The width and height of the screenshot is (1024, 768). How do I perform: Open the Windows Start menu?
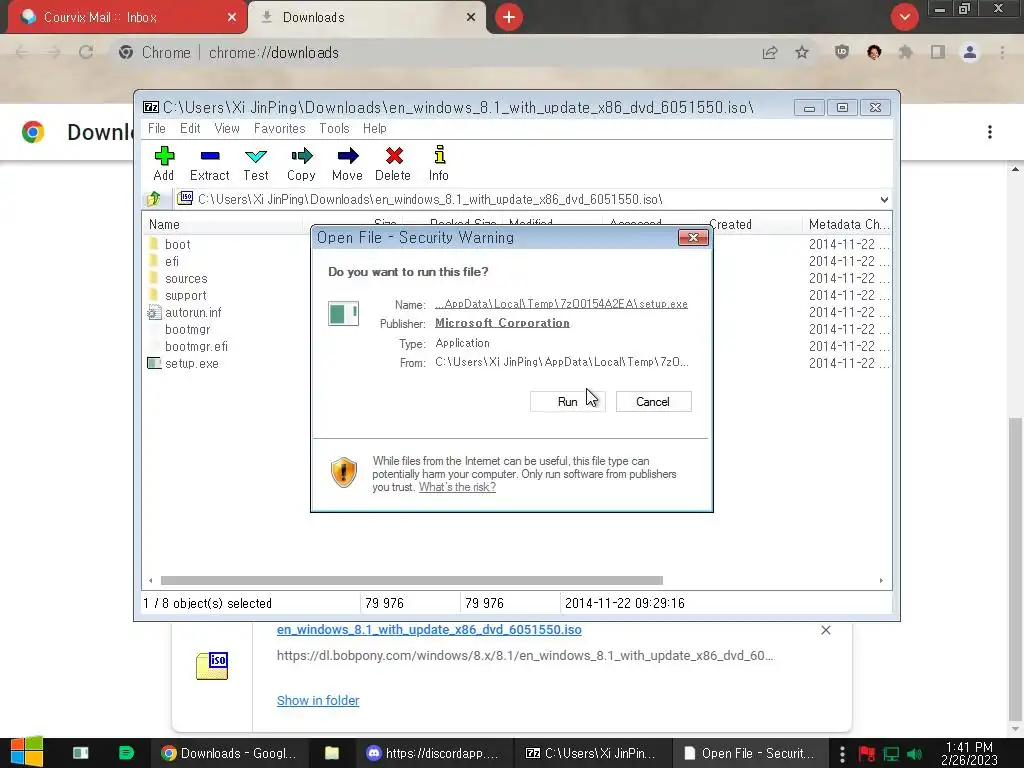click(x=27, y=752)
